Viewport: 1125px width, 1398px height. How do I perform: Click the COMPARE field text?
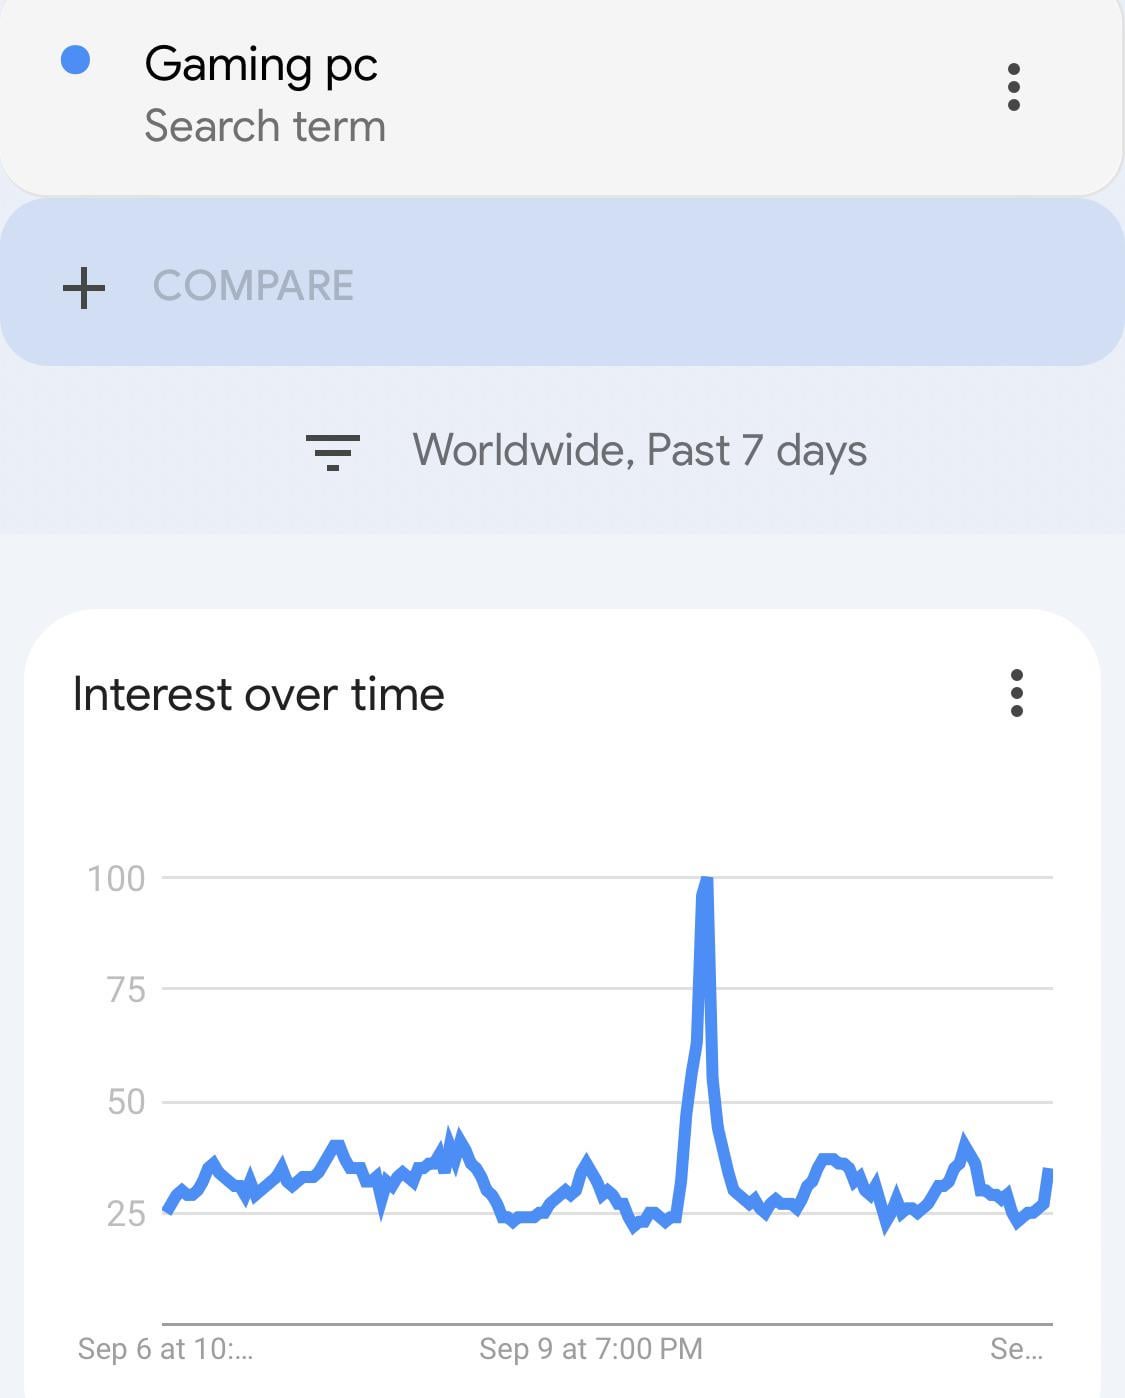[x=253, y=286]
